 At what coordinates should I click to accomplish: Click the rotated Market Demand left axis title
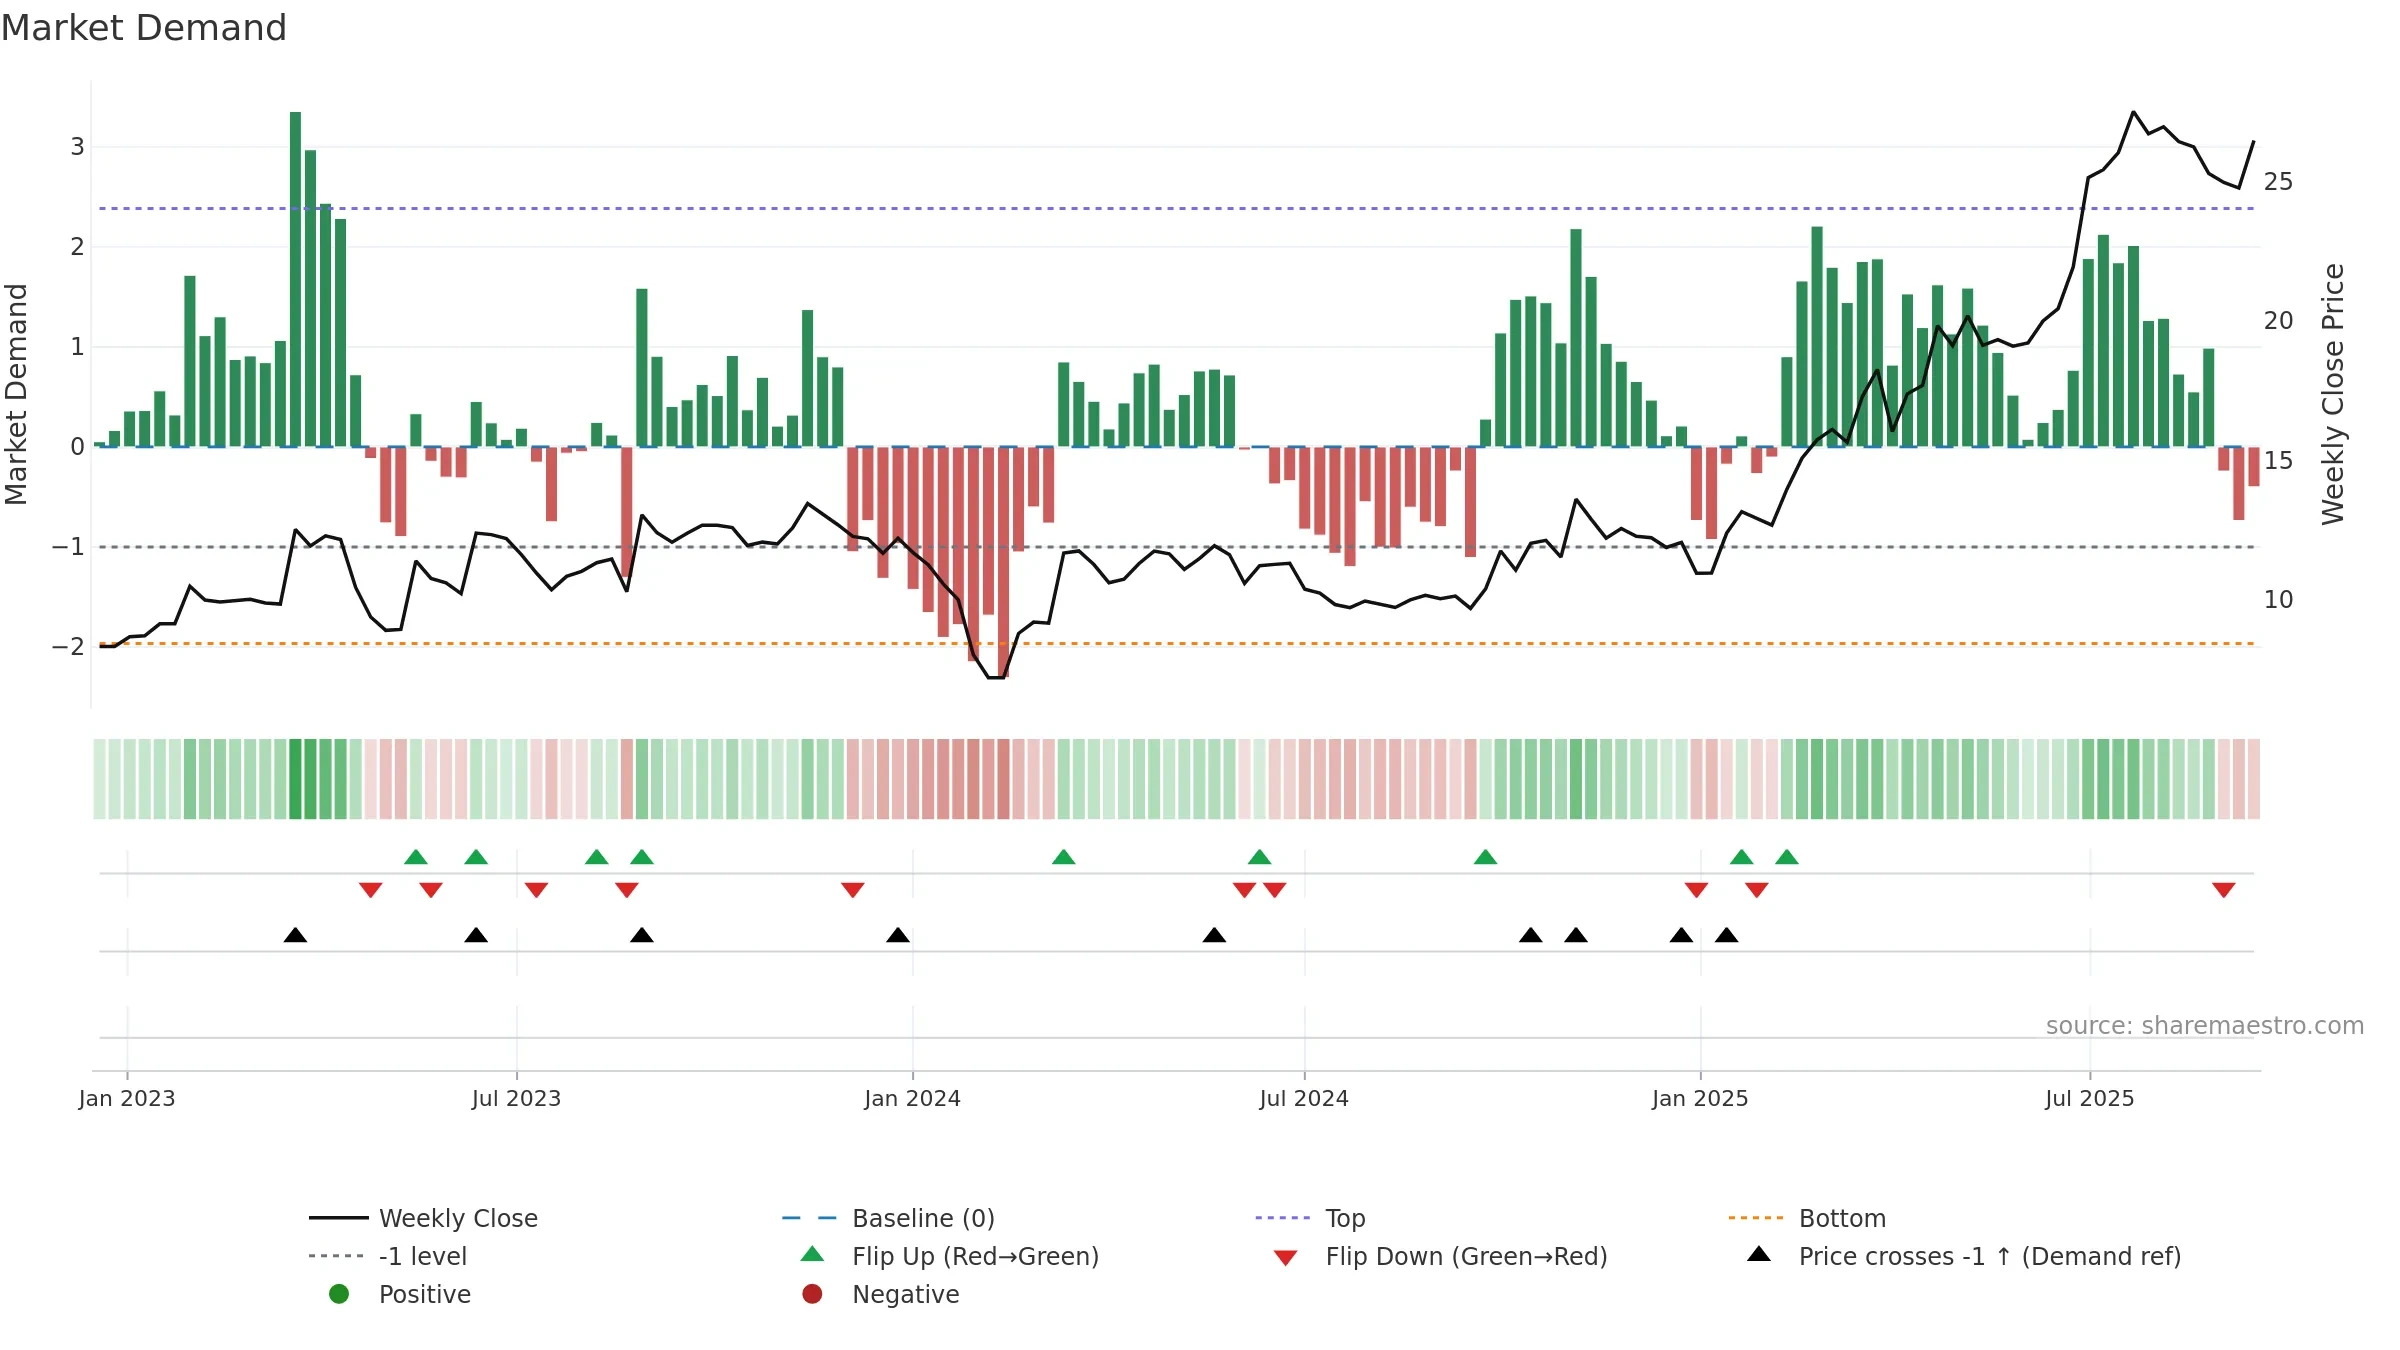[x=16, y=394]
